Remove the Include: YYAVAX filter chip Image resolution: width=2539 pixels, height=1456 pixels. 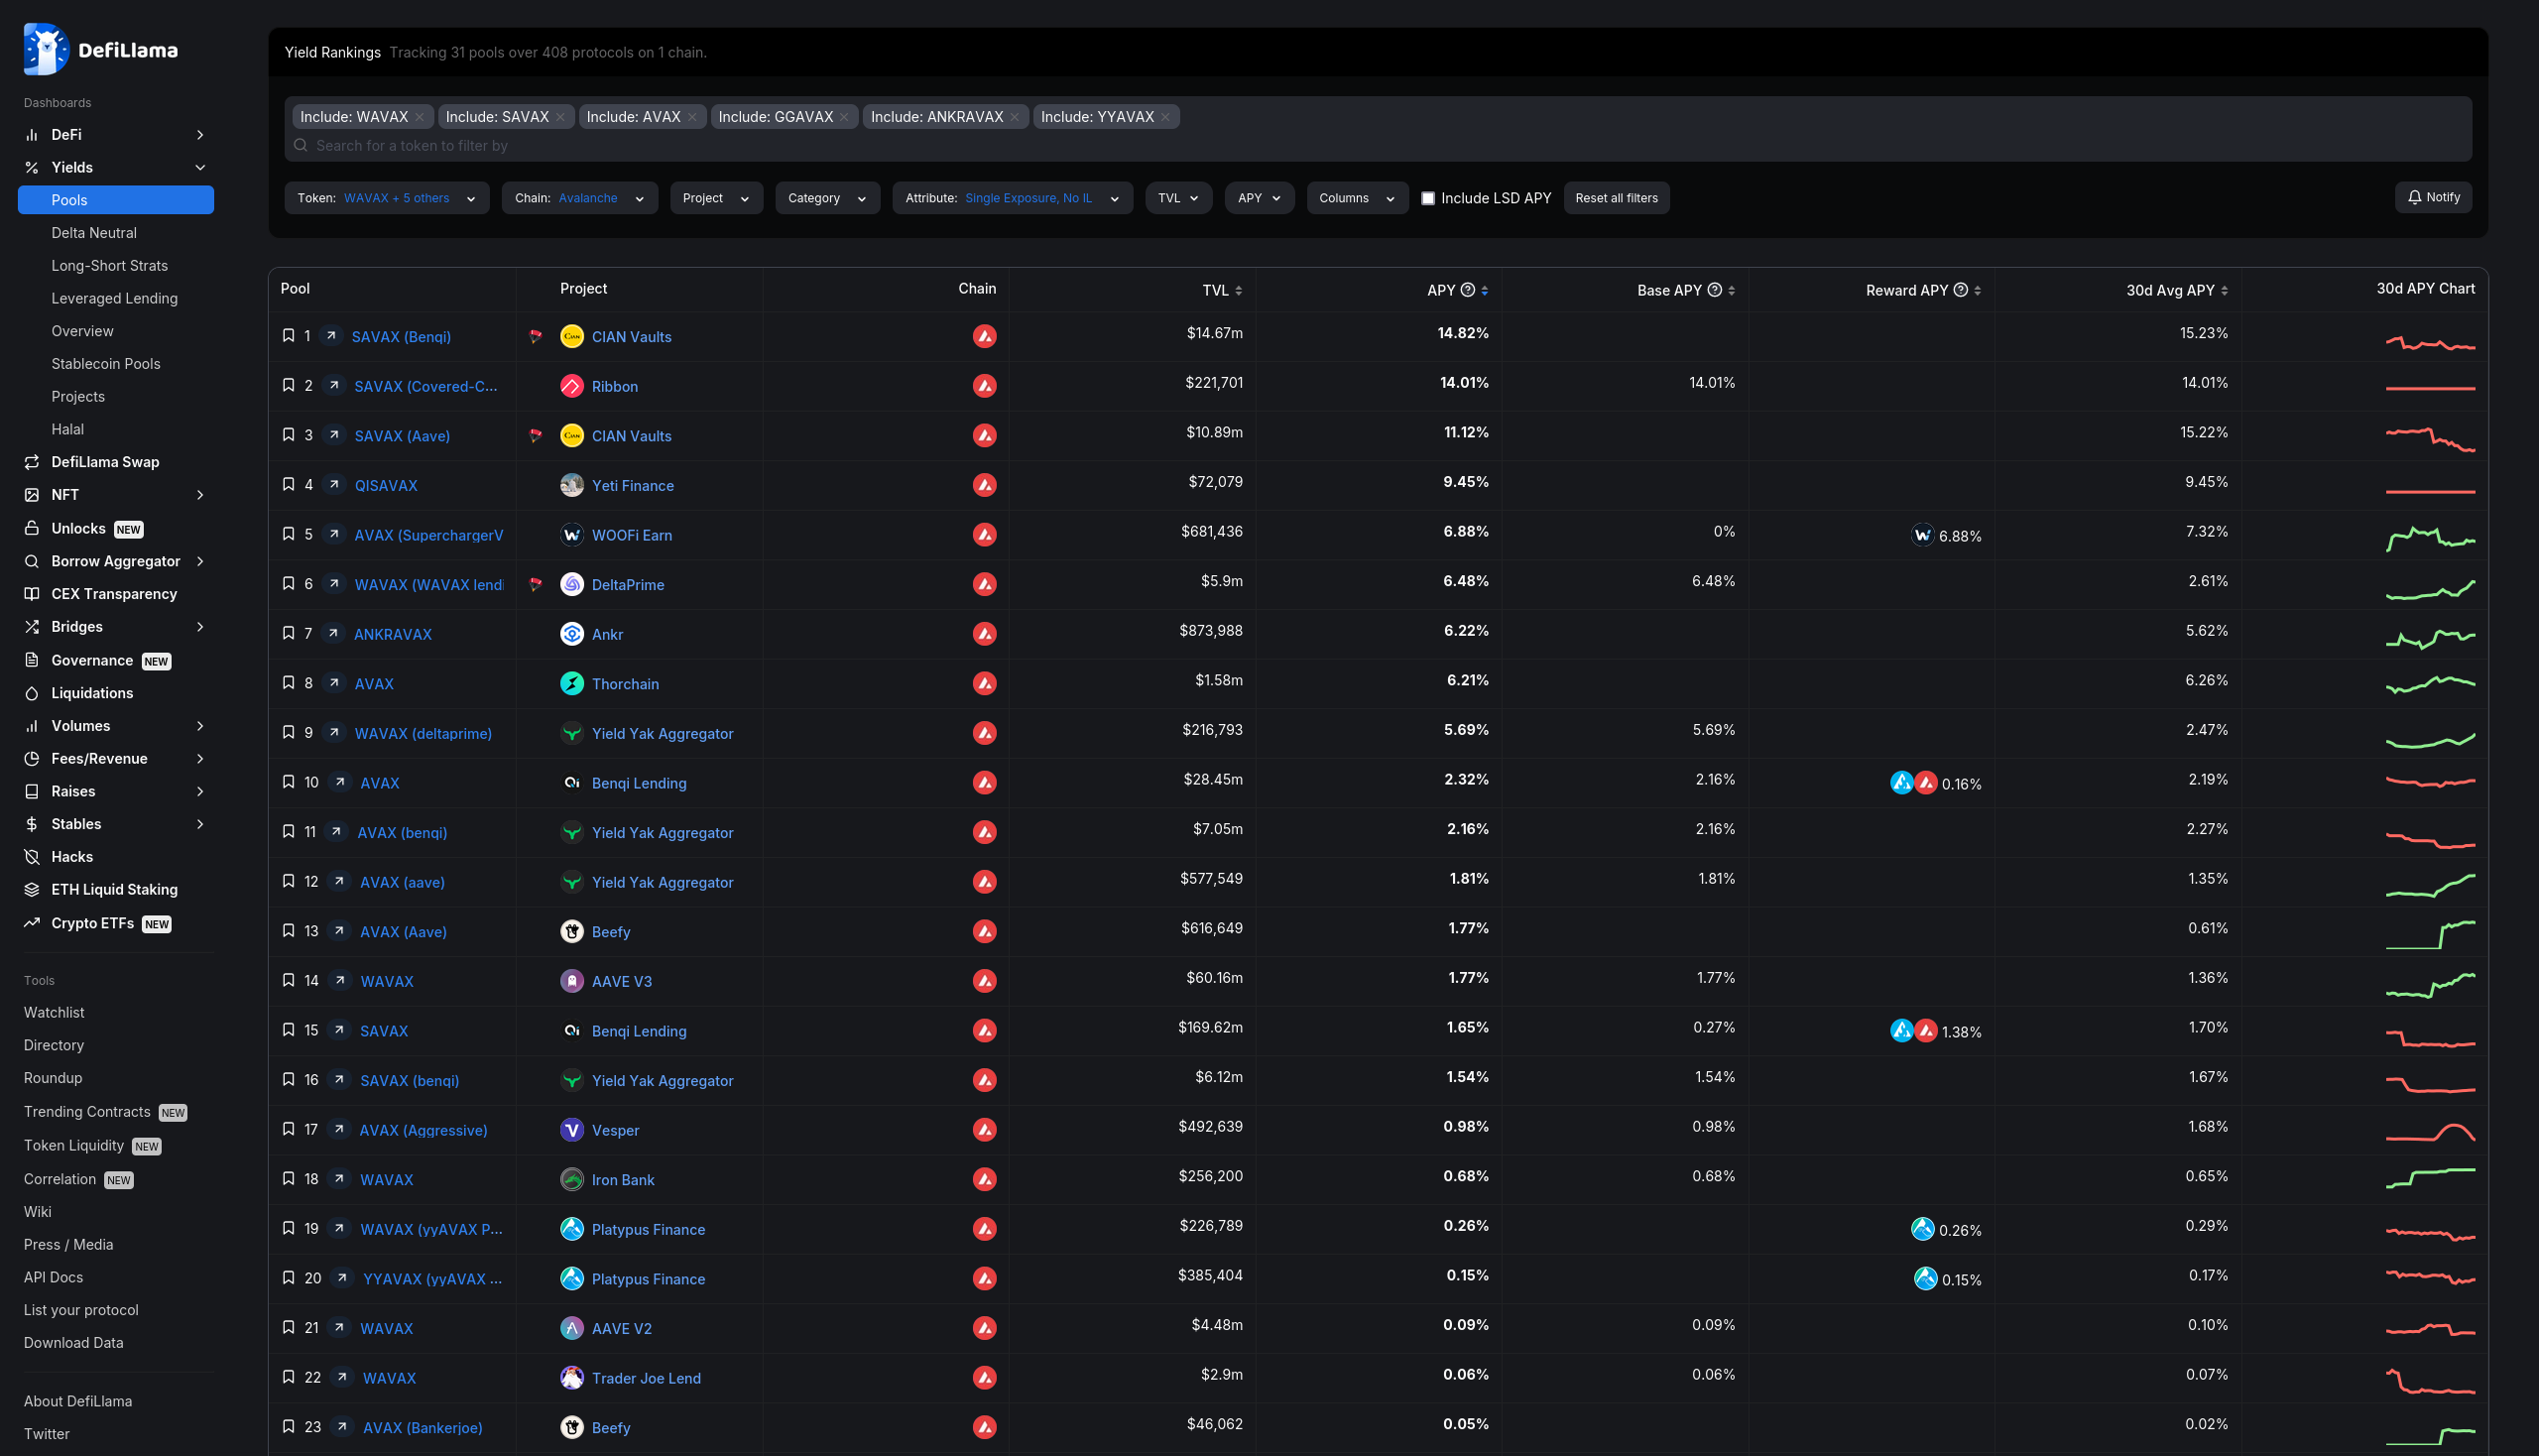pyautogui.click(x=1166, y=117)
